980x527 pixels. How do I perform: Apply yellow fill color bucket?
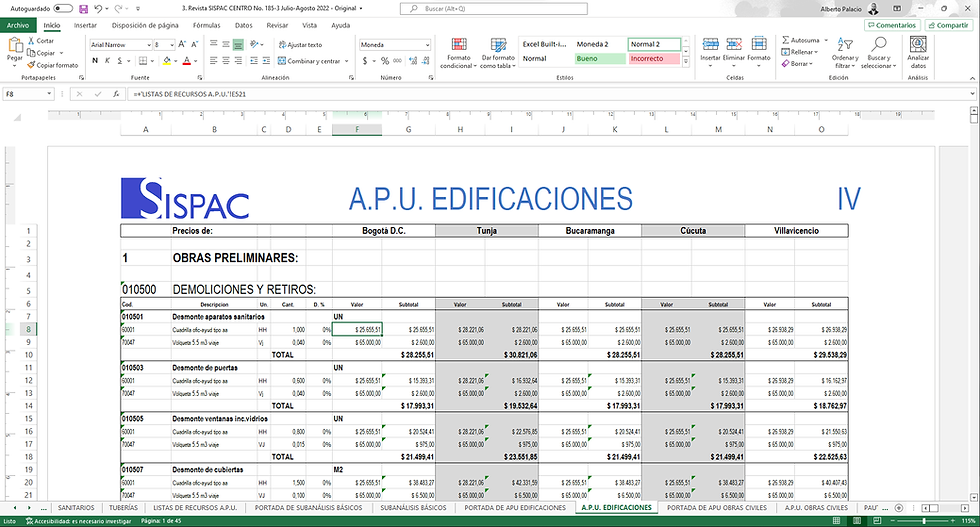tap(166, 61)
